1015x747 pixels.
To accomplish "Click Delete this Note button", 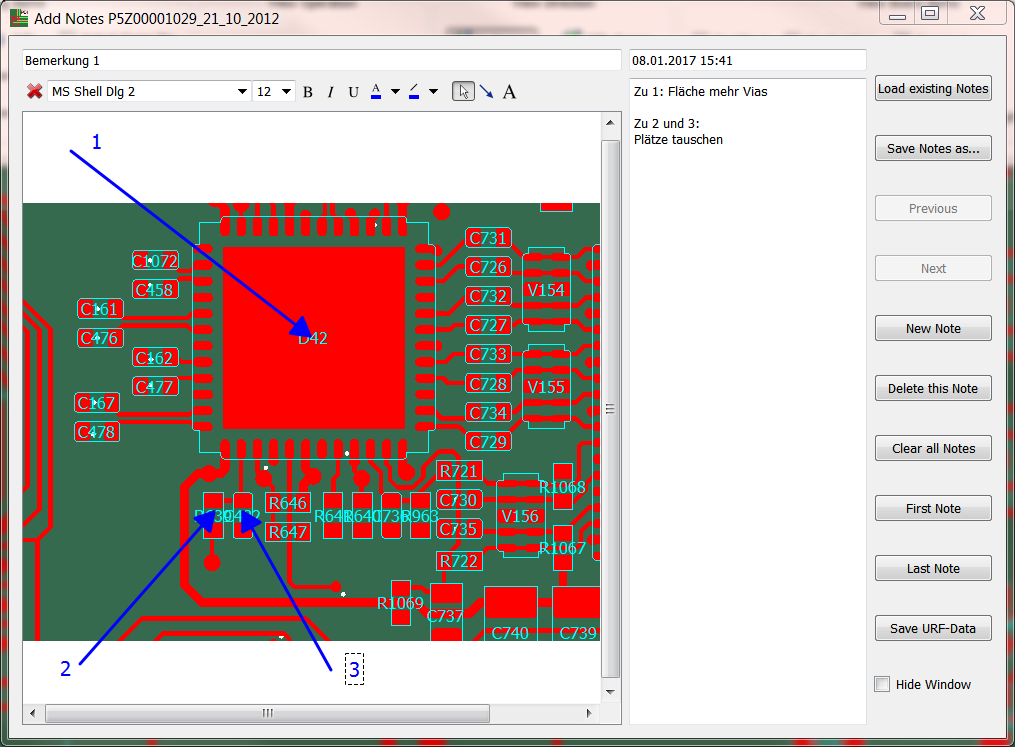I will click(x=933, y=388).
